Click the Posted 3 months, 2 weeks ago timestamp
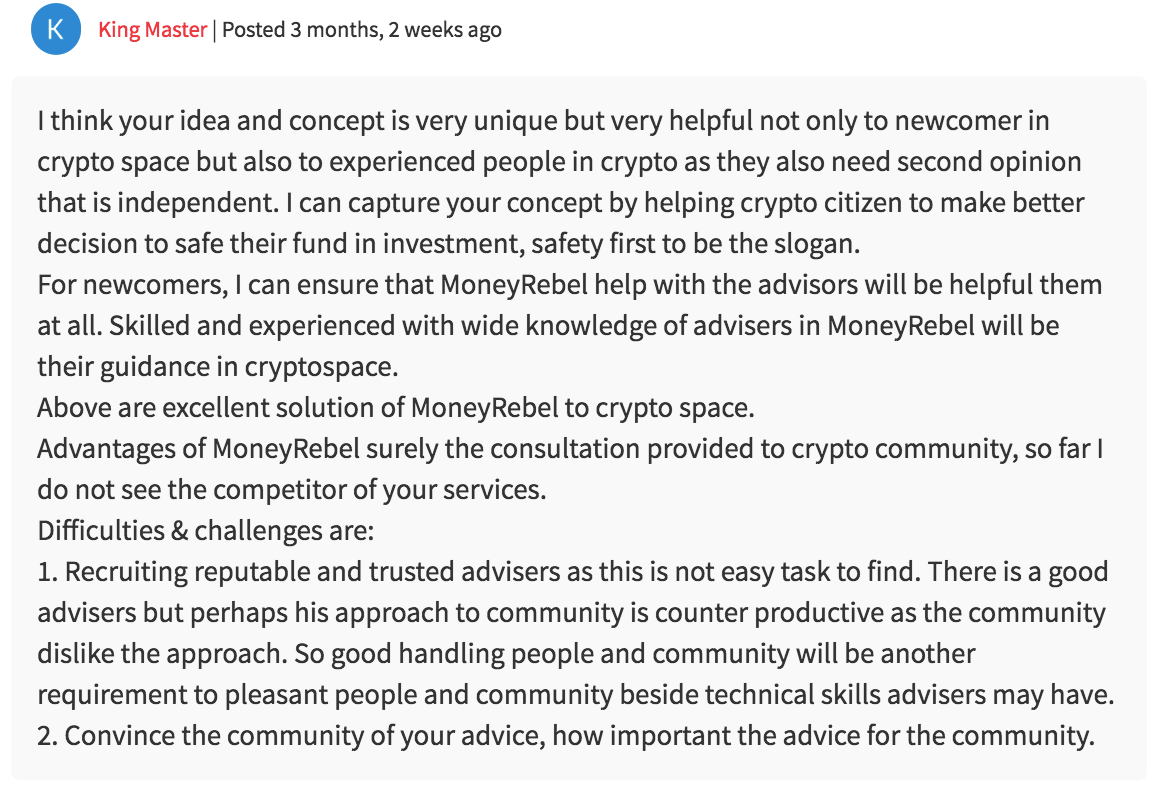Screen dimensions: 1149x785 point(362,30)
